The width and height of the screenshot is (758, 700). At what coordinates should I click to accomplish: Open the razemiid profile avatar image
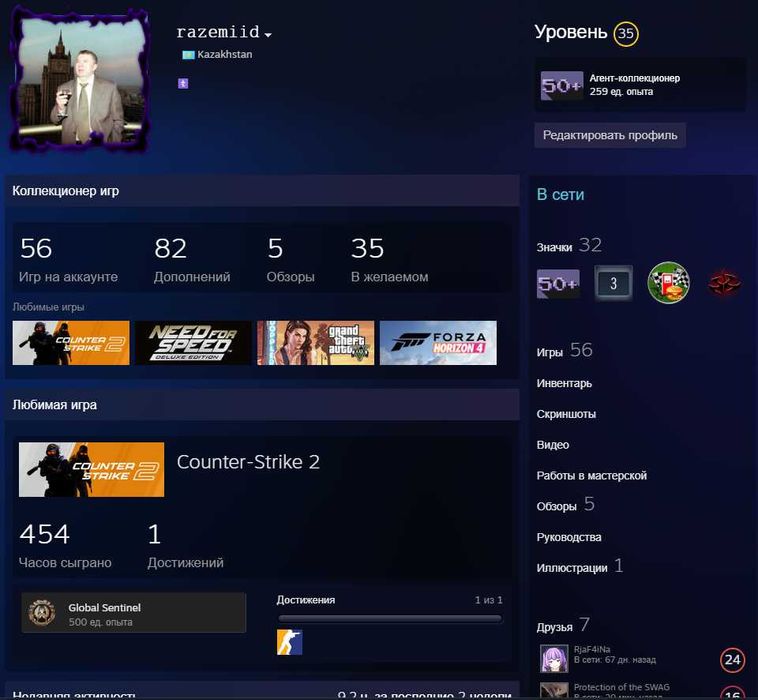pyautogui.click(x=80, y=82)
